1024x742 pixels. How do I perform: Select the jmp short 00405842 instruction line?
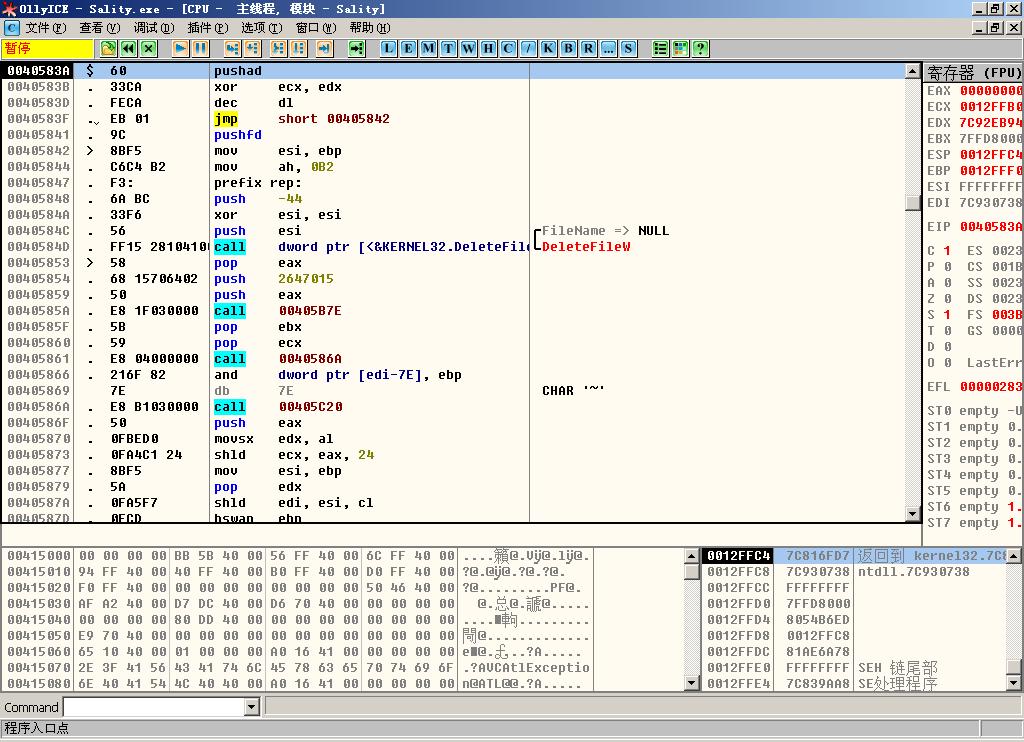pos(300,119)
